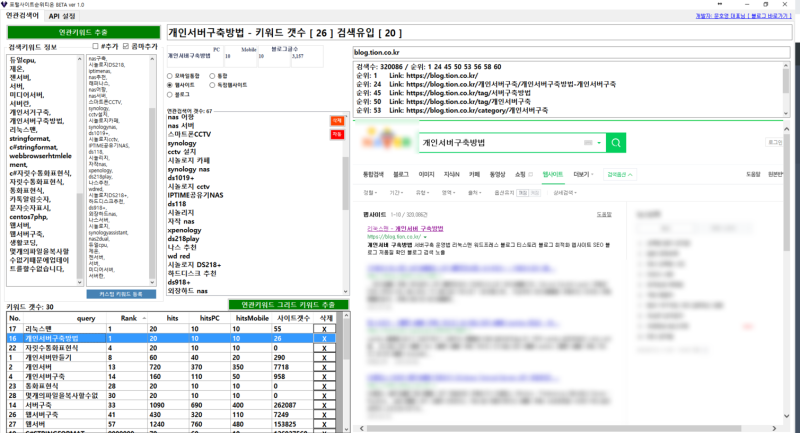Click the 커스텀 키워드 등록 button
Image resolution: width=800 pixels, height=433 pixels.
click(x=121, y=294)
